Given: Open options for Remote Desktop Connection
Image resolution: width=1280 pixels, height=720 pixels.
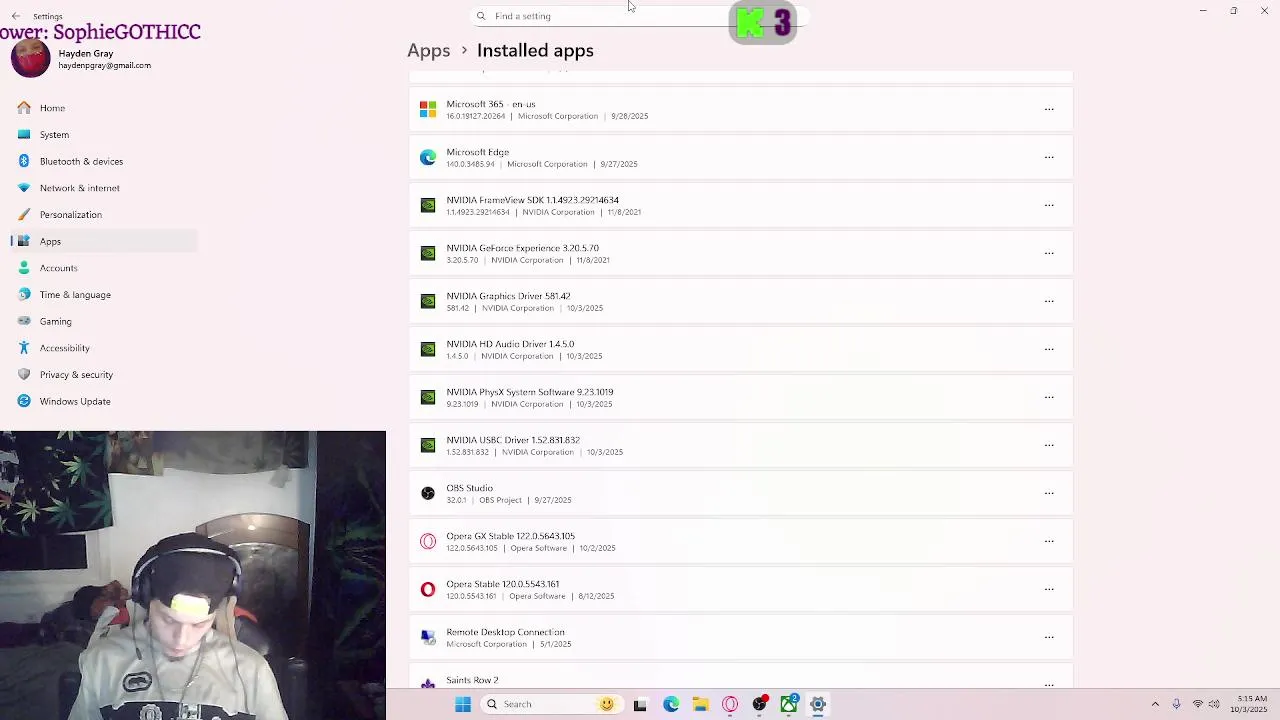Looking at the screenshot, I should [1049, 637].
